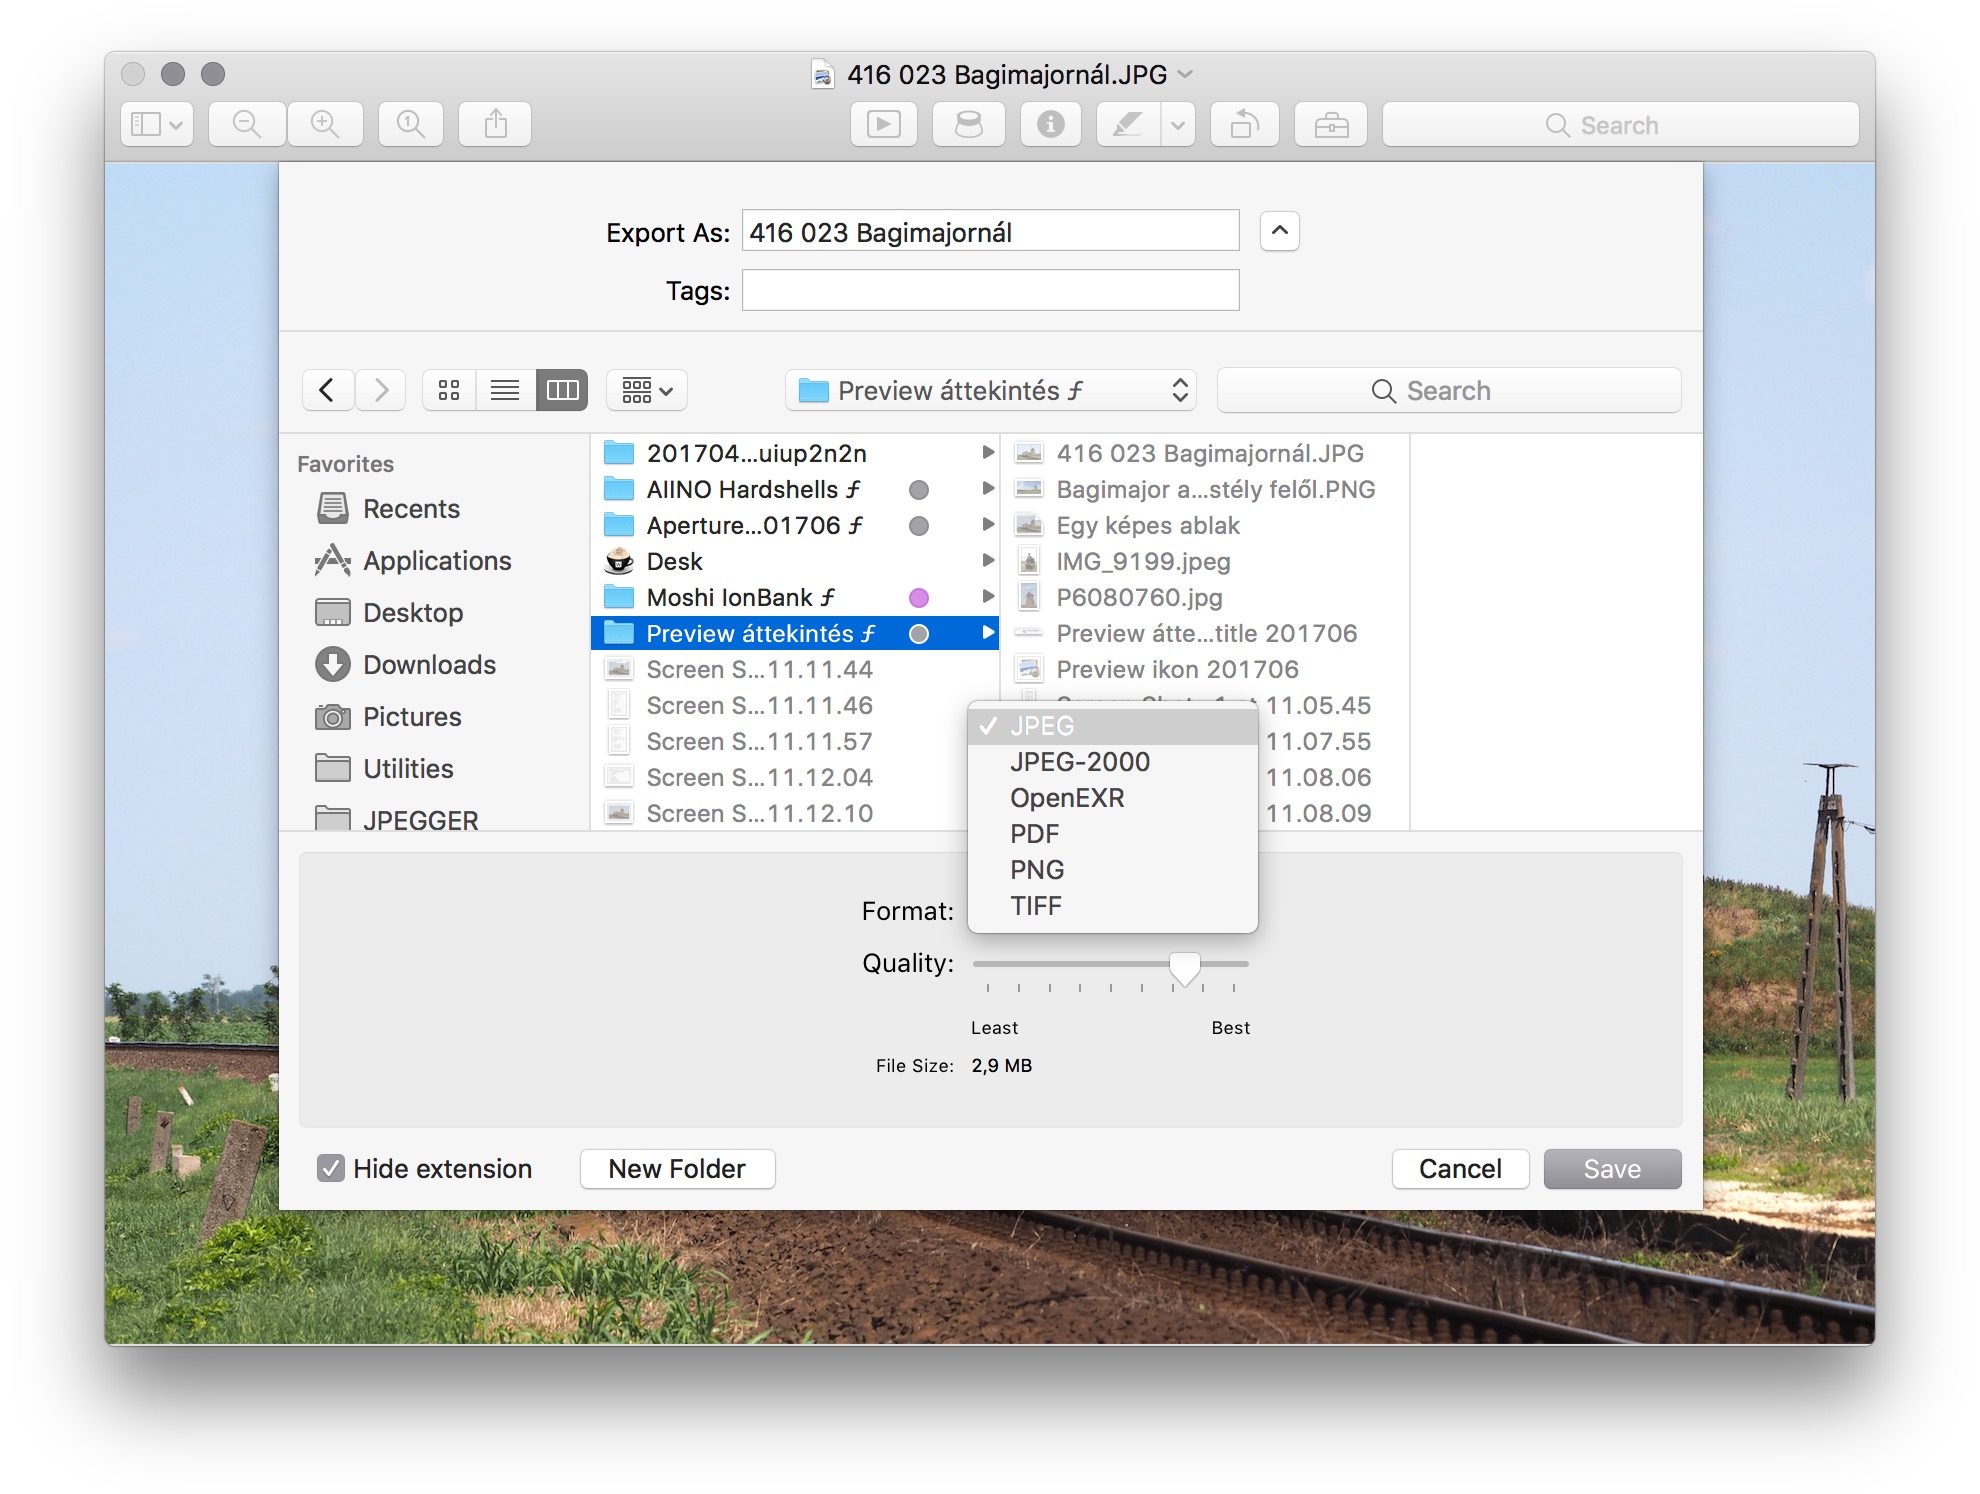
Task: Click the rotate toolbar icon
Action: point(1244,124)
